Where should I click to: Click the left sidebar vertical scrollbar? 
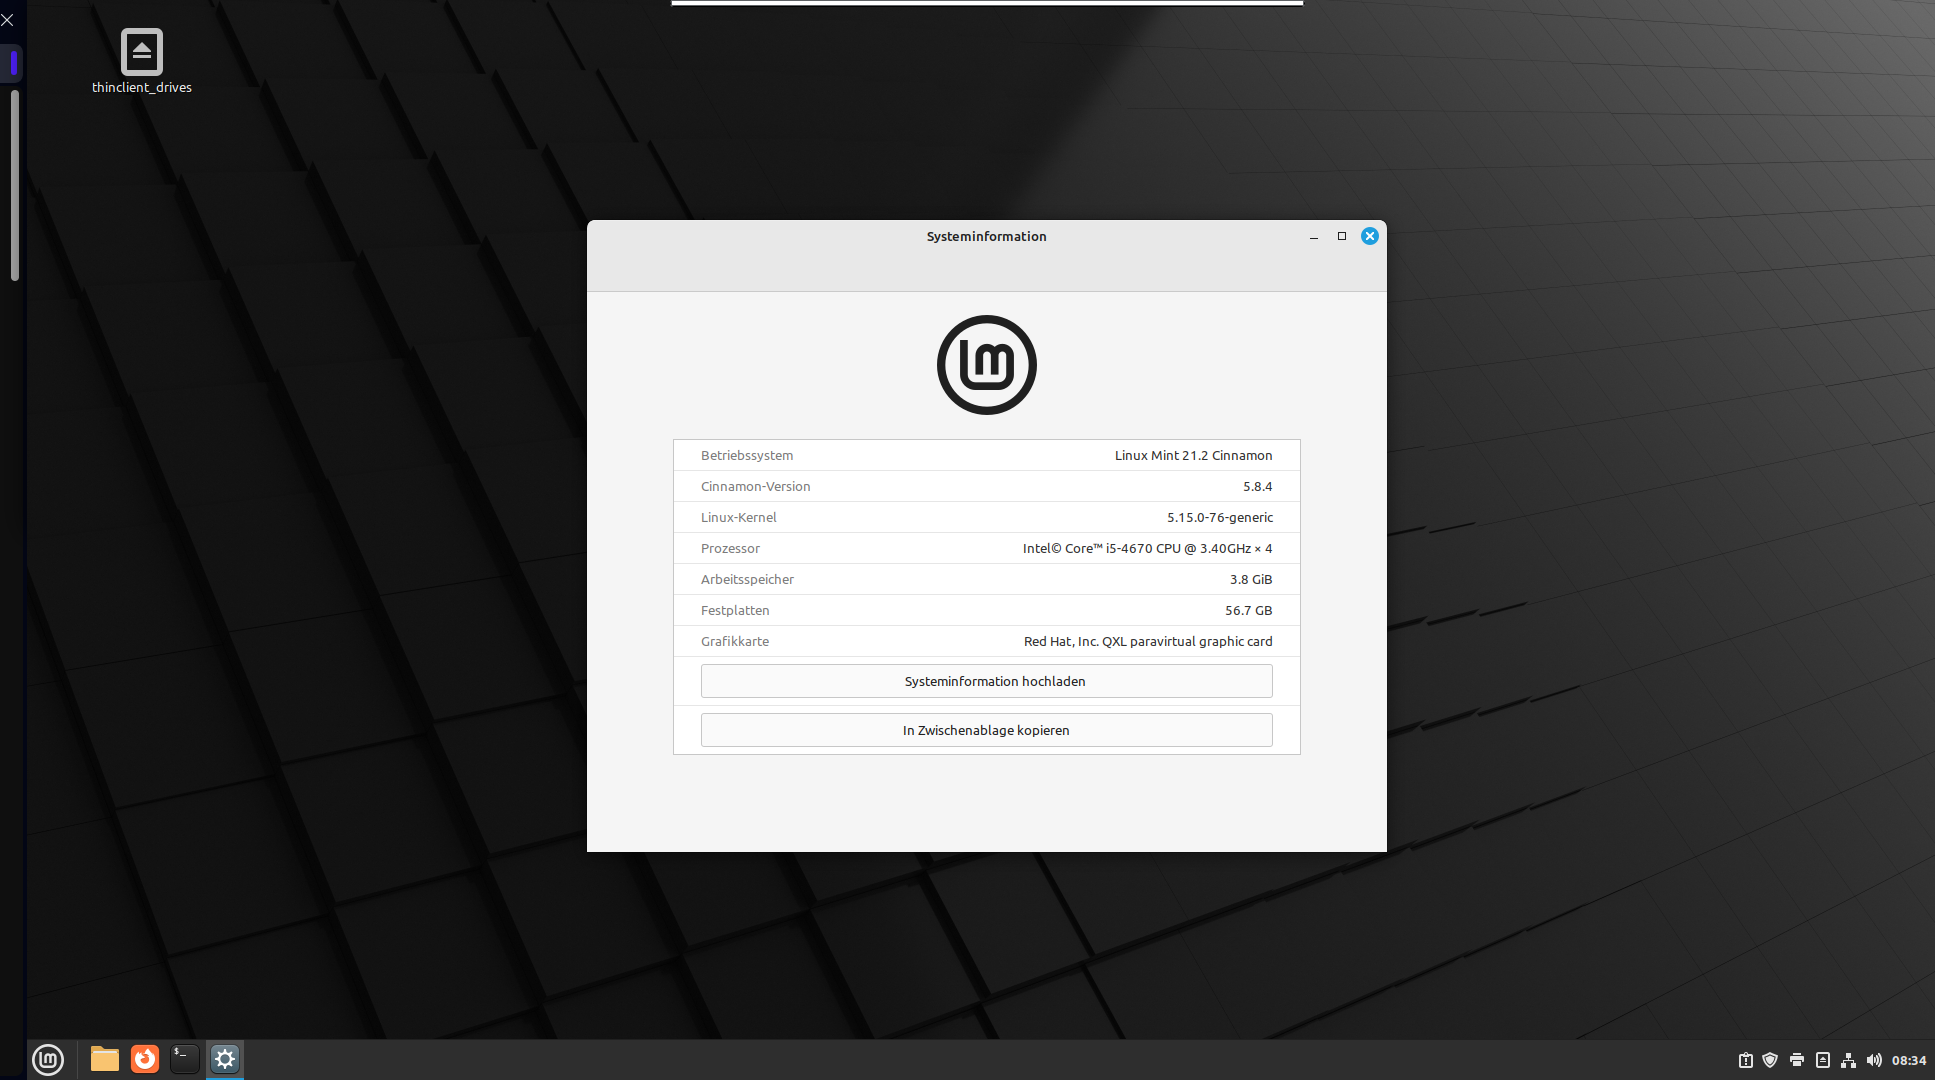coord(15,186)
